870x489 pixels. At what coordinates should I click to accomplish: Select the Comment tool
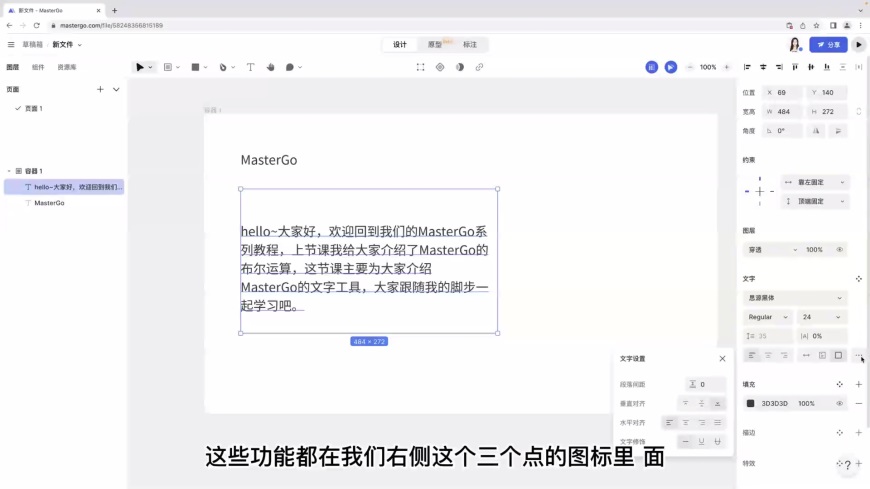(290, 67)
